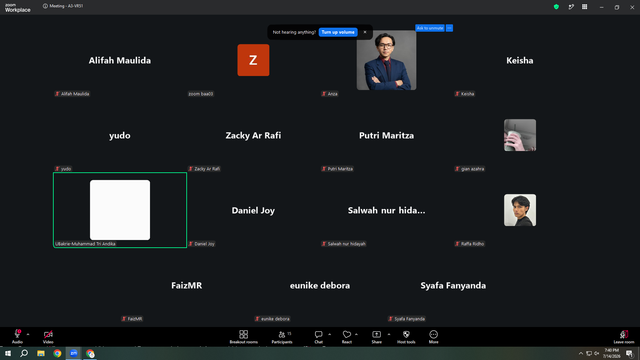Viewport: 640px width, 360px height.
Task: Click Zoom Workplace logo
Action: [x=18, y=8]
